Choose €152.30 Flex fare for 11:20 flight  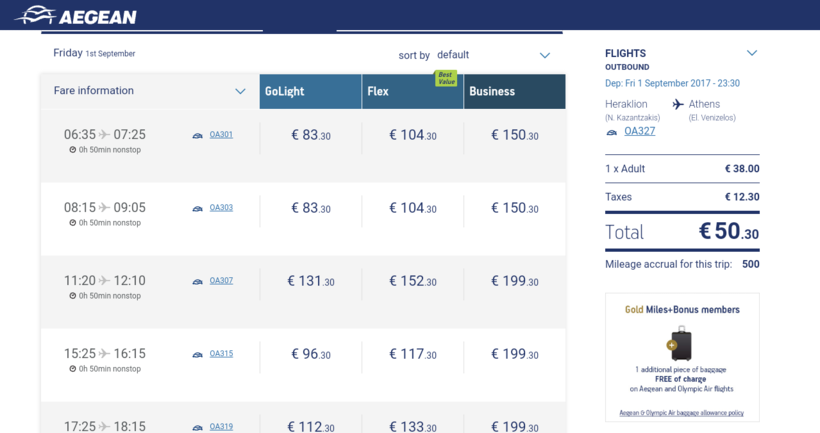(412, 282)
